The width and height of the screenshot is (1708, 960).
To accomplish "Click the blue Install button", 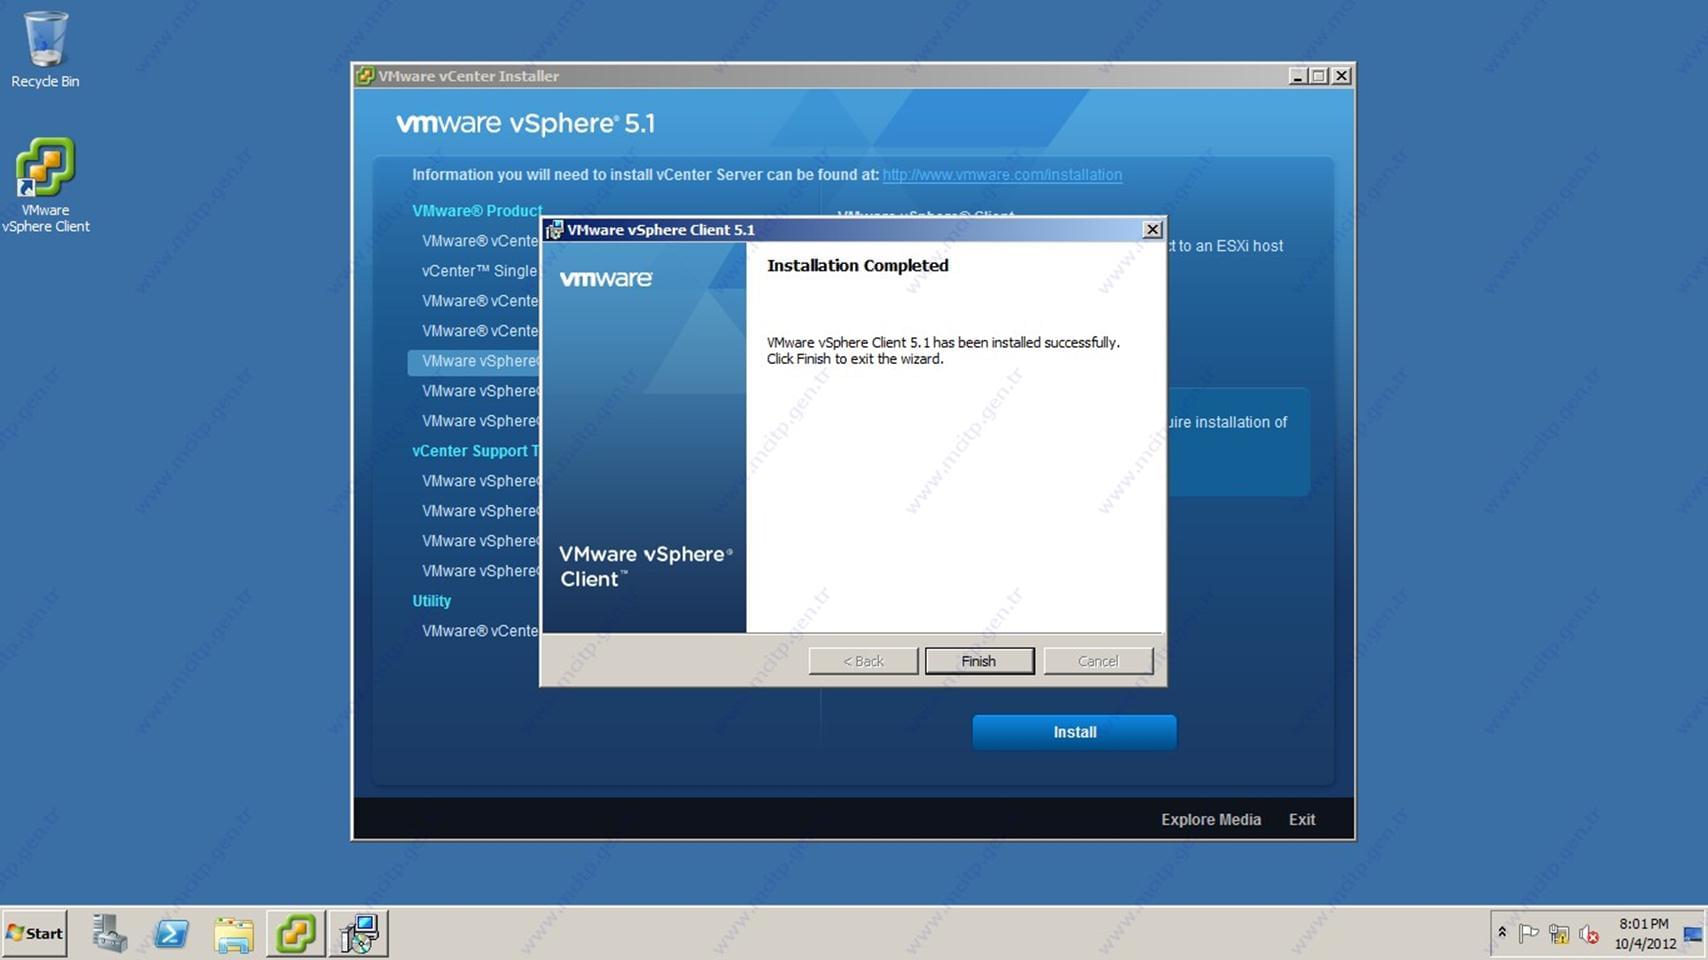I will click(x=1074, y=732).
